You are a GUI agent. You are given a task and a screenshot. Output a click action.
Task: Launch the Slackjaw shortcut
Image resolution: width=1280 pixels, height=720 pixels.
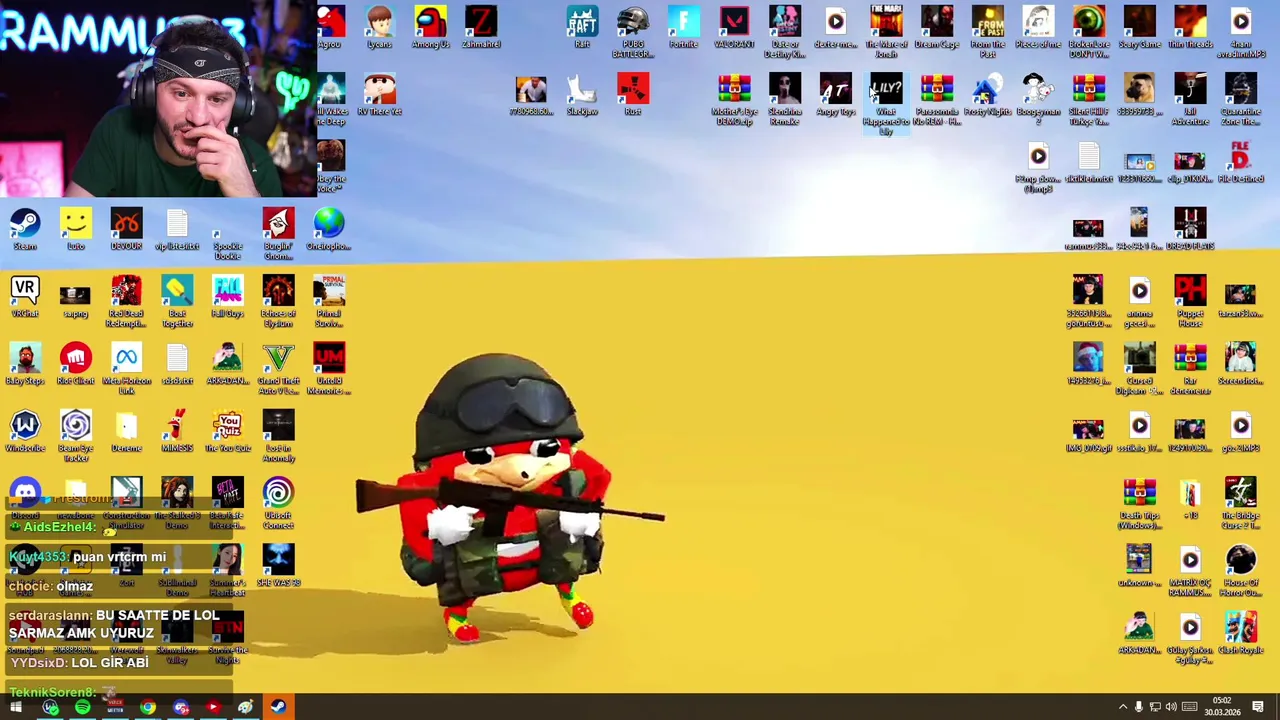tap(582, 94)
